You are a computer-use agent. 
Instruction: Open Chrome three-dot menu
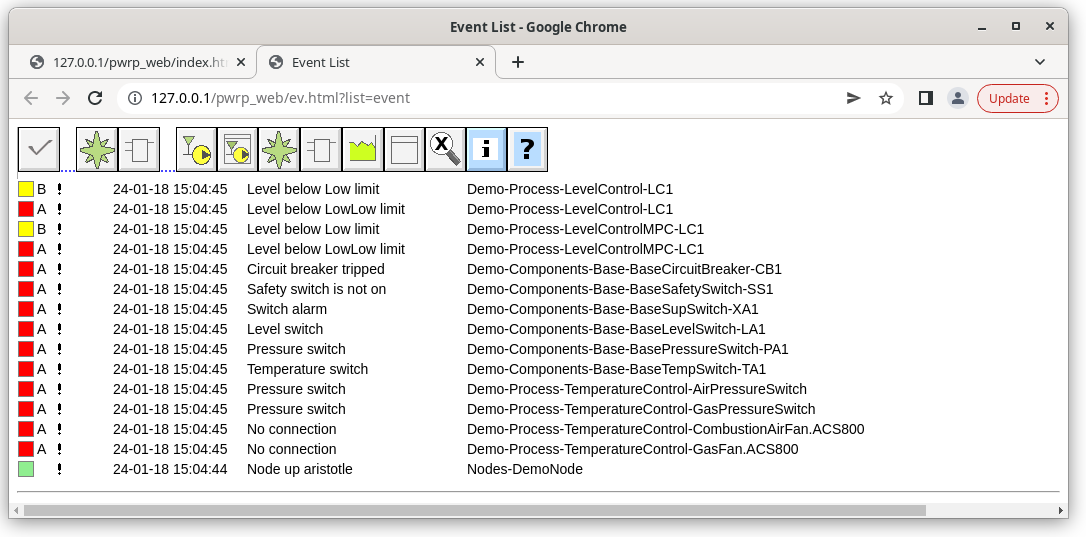click(1047, 98)
